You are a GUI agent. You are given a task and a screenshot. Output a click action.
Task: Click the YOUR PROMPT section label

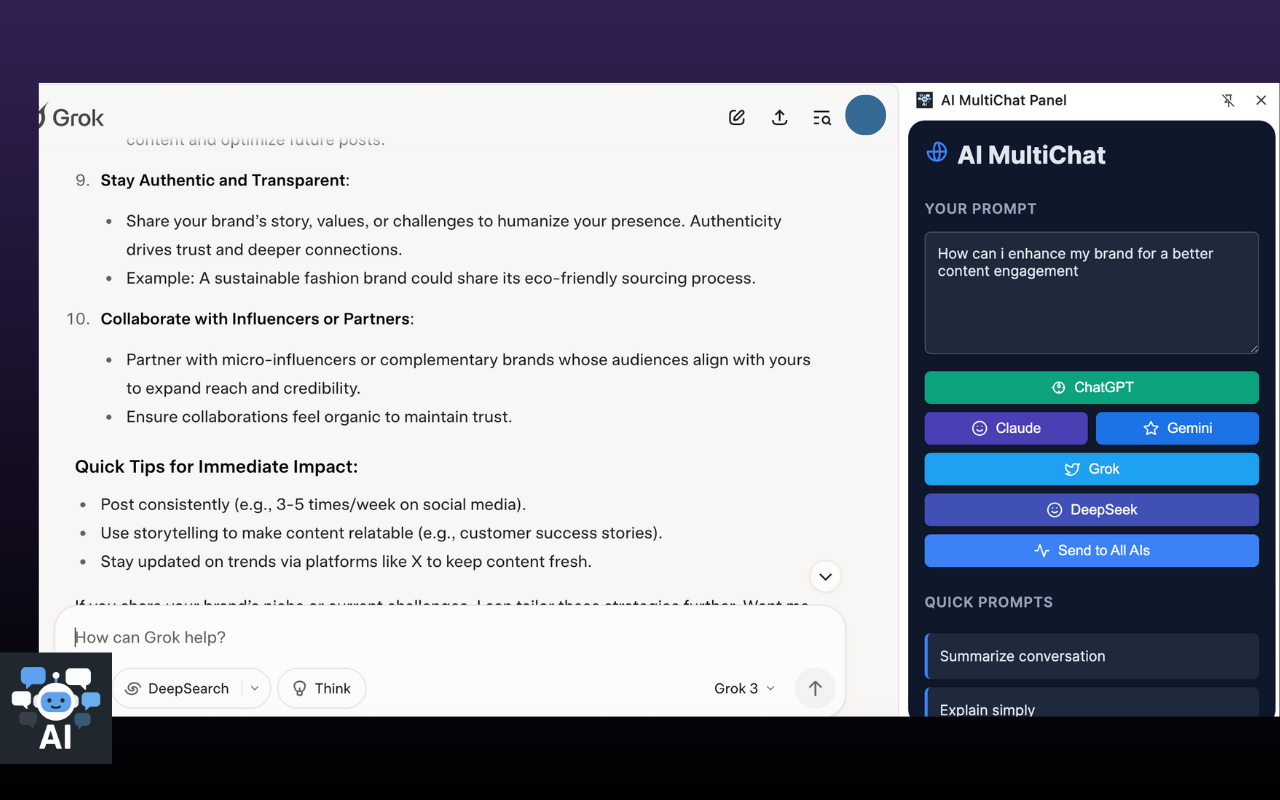(981, 209)
